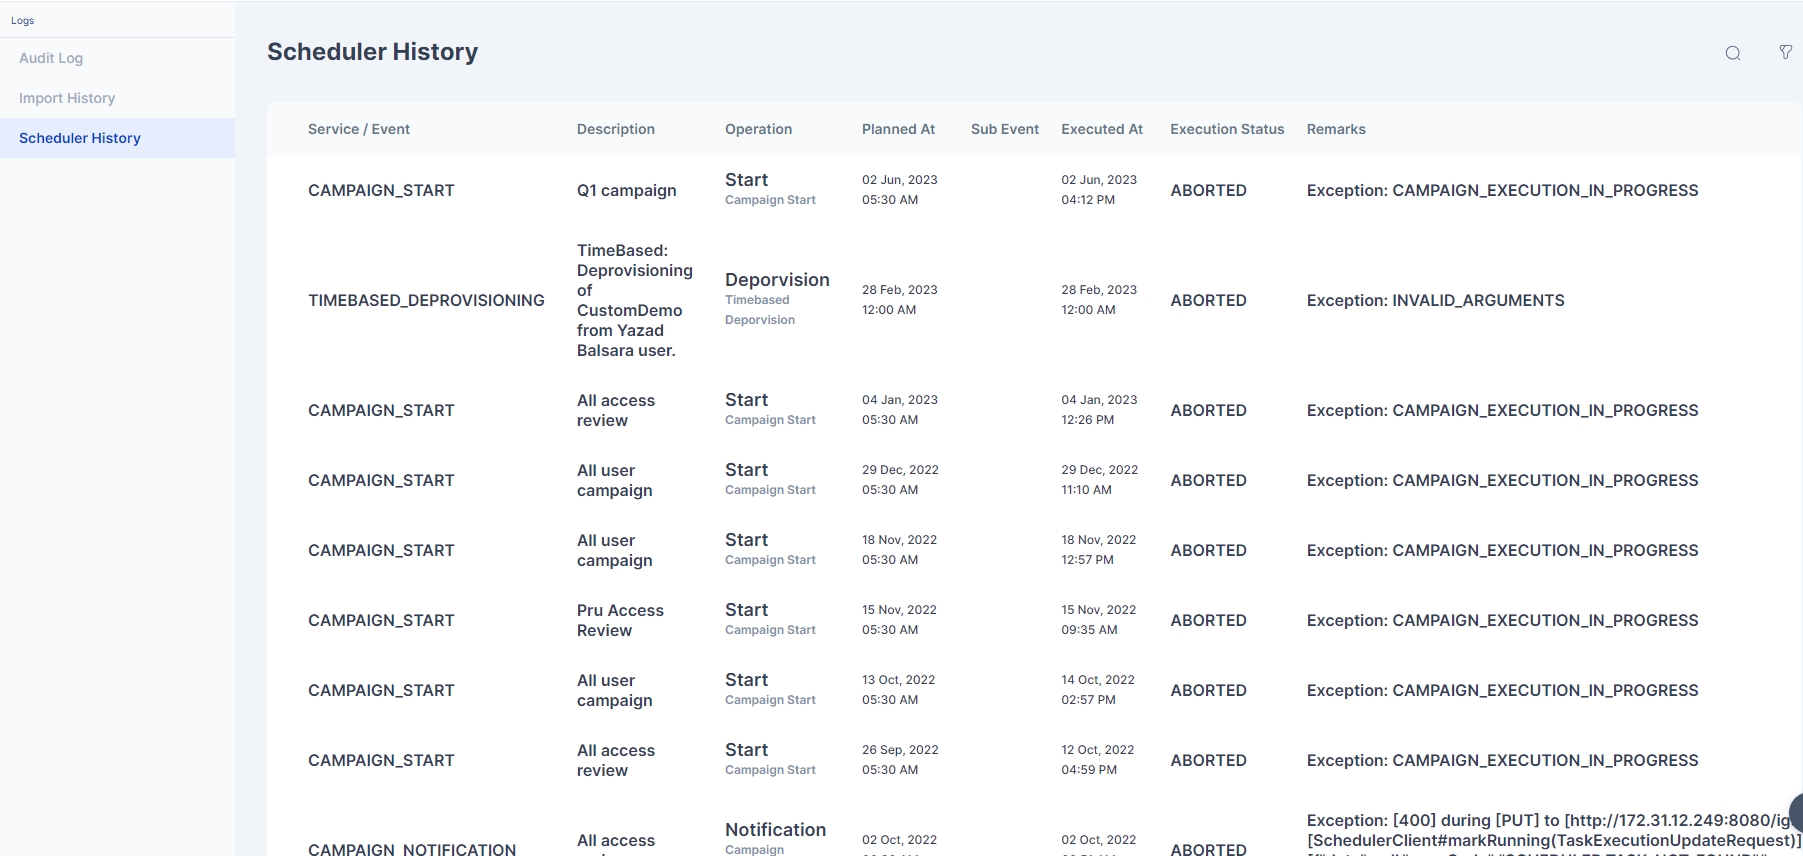Click the dark floating button at right edge
This screenshot has width=1803, height=856.
coord(1796,811)
